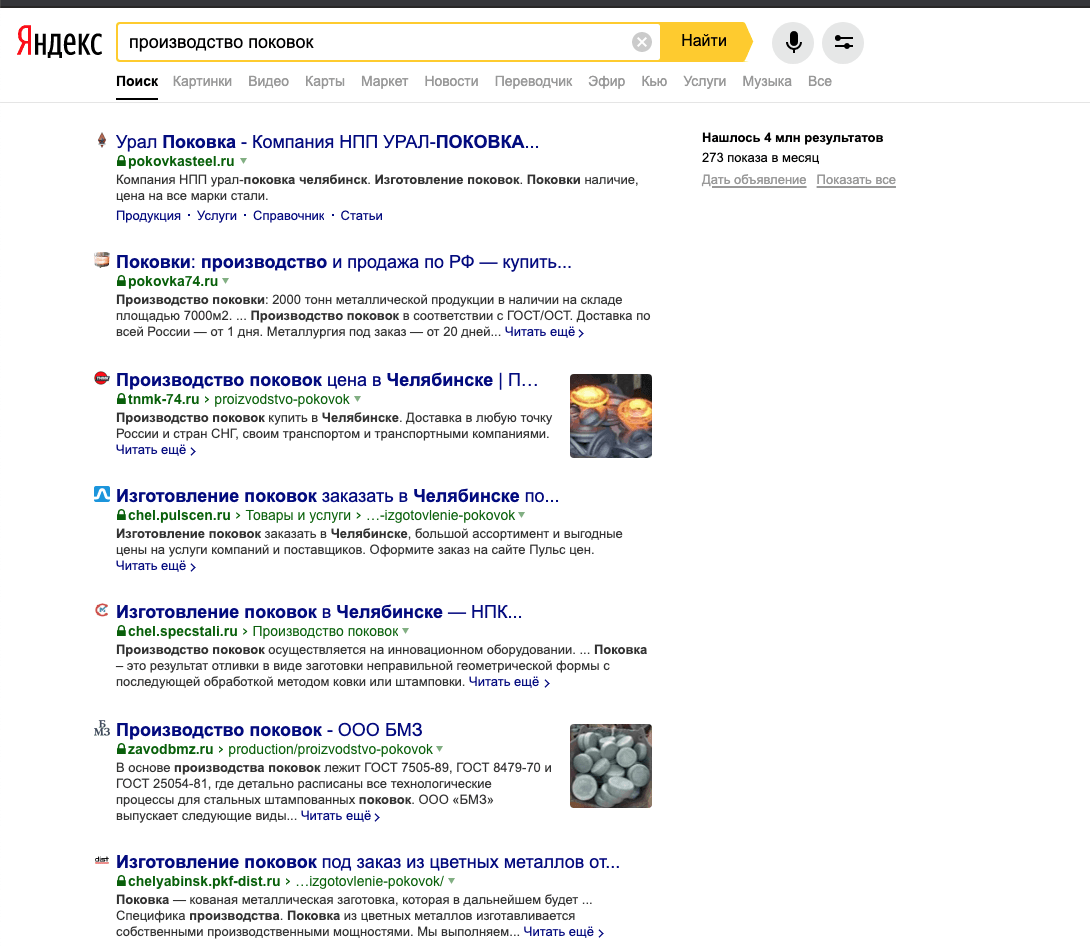Open Продукция sitelink under pokovkasteel.ru
The height and width of the screenshot is (946, 1090).
[148, 215]
